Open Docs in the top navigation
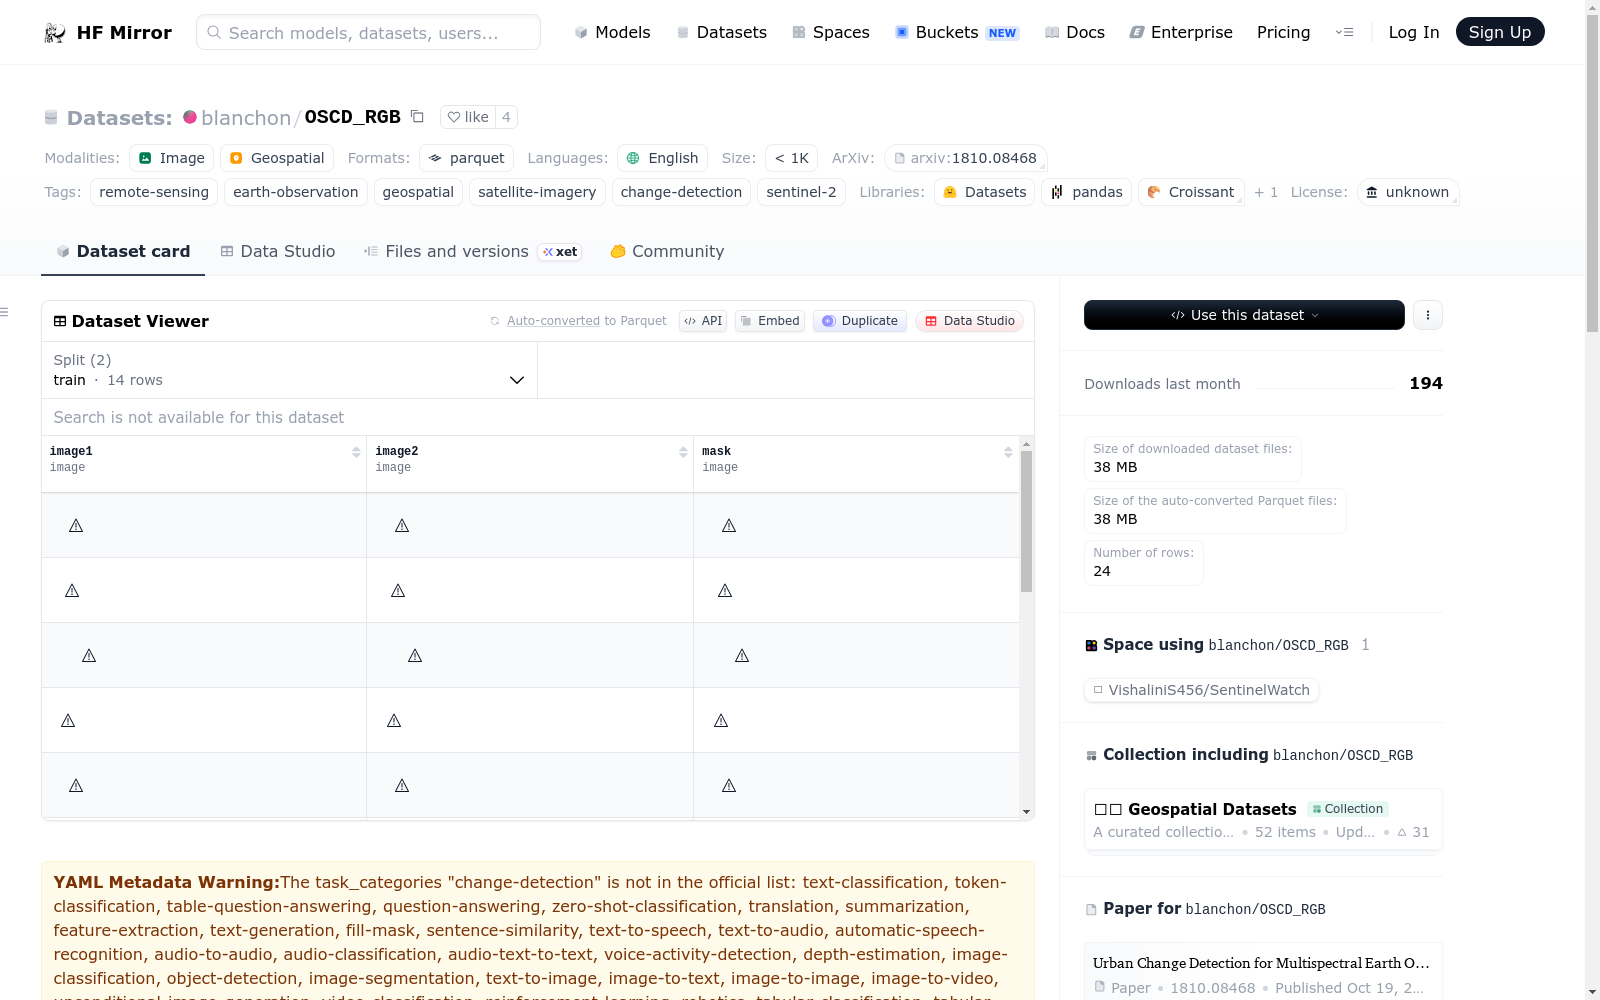The image size is (1600, 1000). pos(1075,33)
